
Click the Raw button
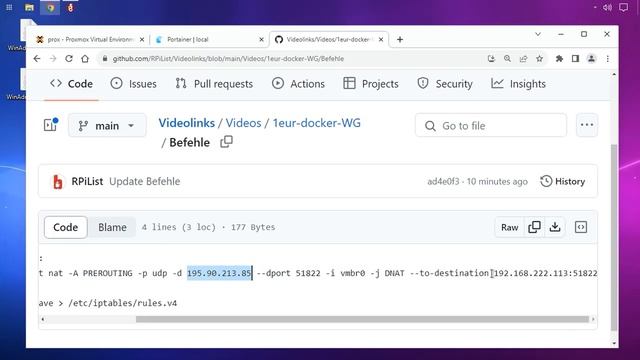[x=509, y=227]
